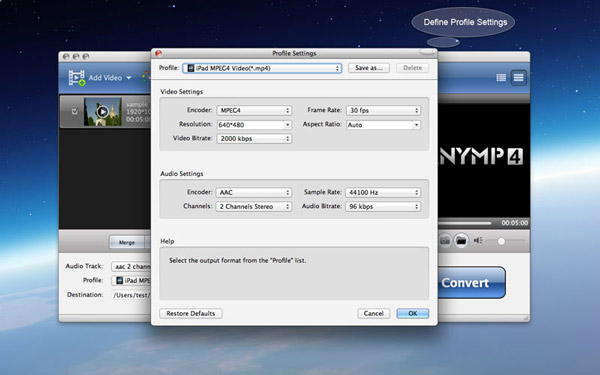Screen dimensions: 600x375
Task: Click the snapshot camera icon
Action: [x=444, y=241]
